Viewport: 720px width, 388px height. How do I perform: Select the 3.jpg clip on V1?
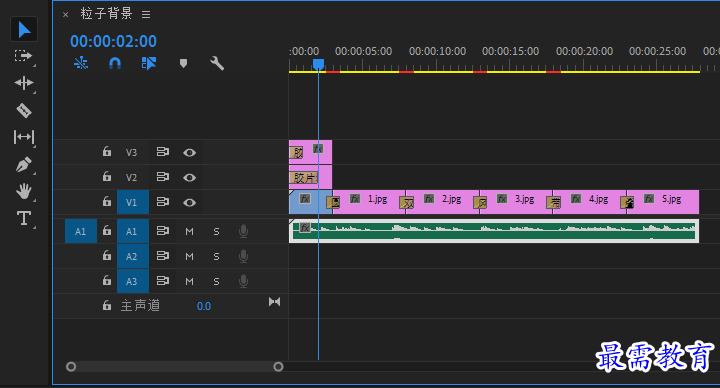[x=516, y=202]
